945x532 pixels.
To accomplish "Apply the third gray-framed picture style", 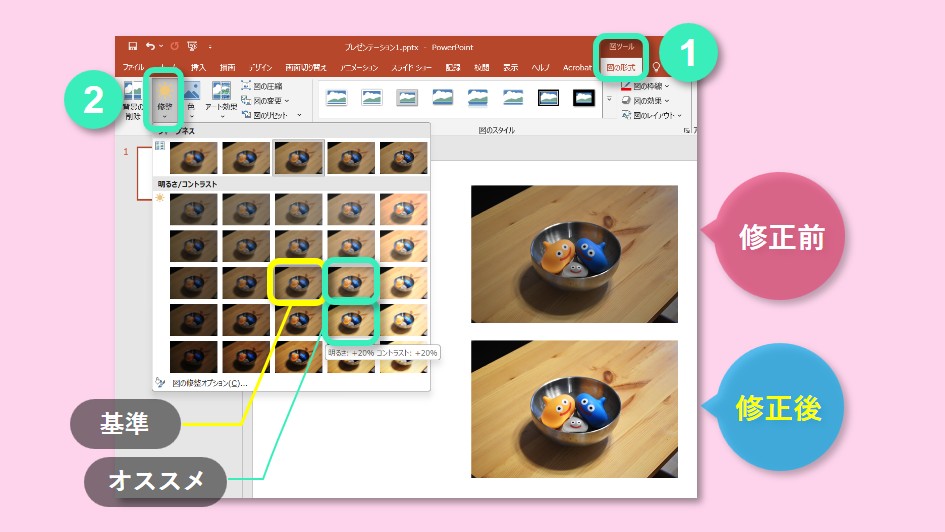I will click(x=407, y=98).
